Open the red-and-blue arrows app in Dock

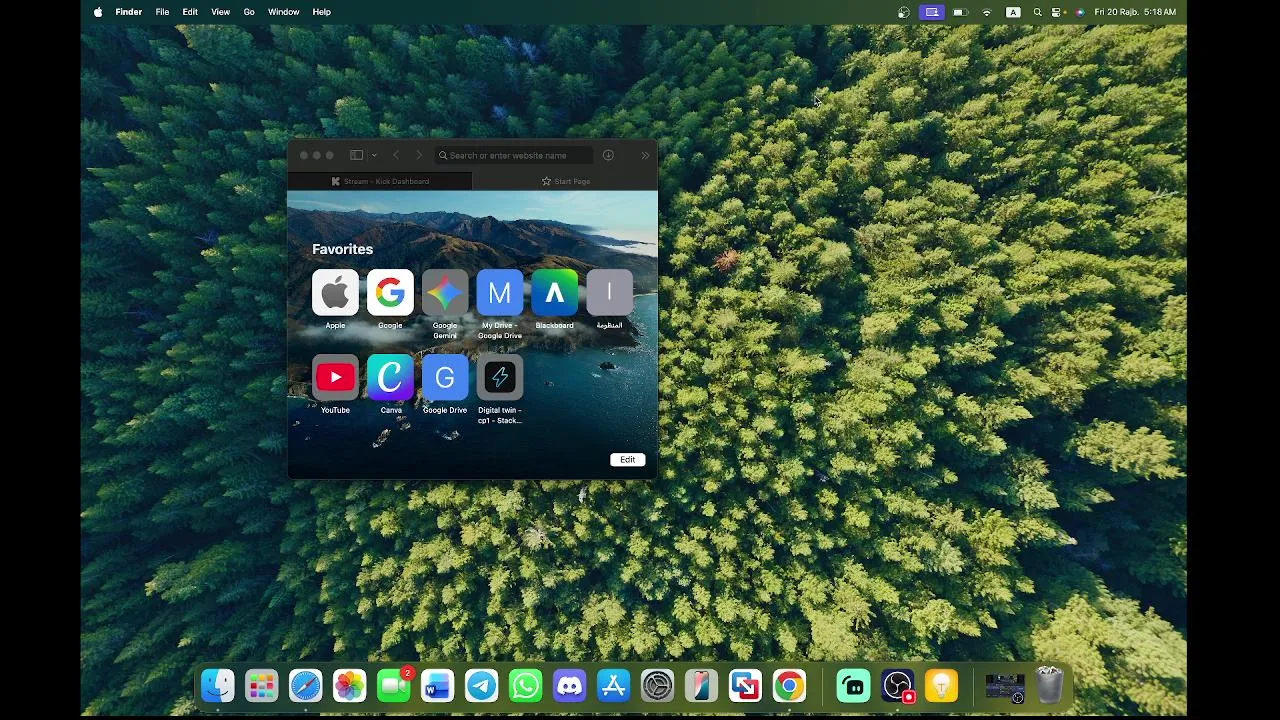coord(746,686)
